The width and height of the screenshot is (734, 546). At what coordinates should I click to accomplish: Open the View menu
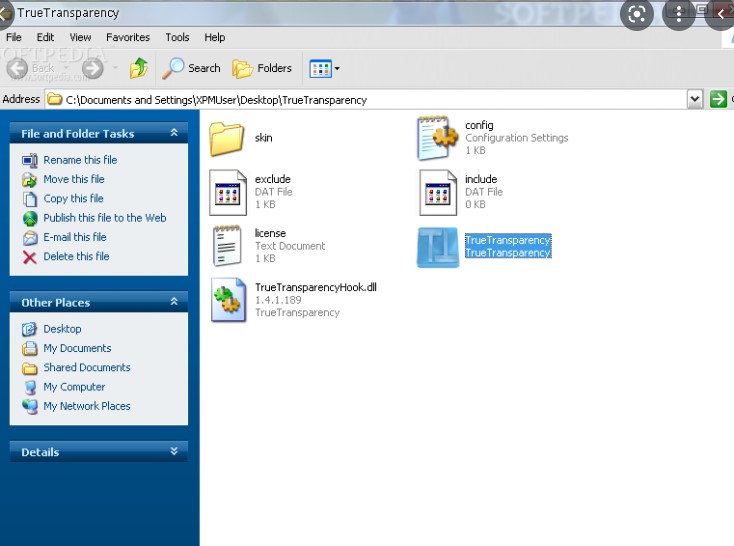pos(80,37)
